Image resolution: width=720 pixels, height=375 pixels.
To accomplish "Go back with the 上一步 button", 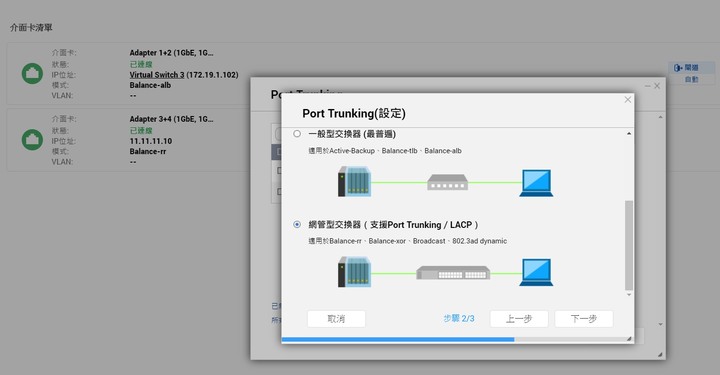I will pyautogui.click(x=519, y=319).
